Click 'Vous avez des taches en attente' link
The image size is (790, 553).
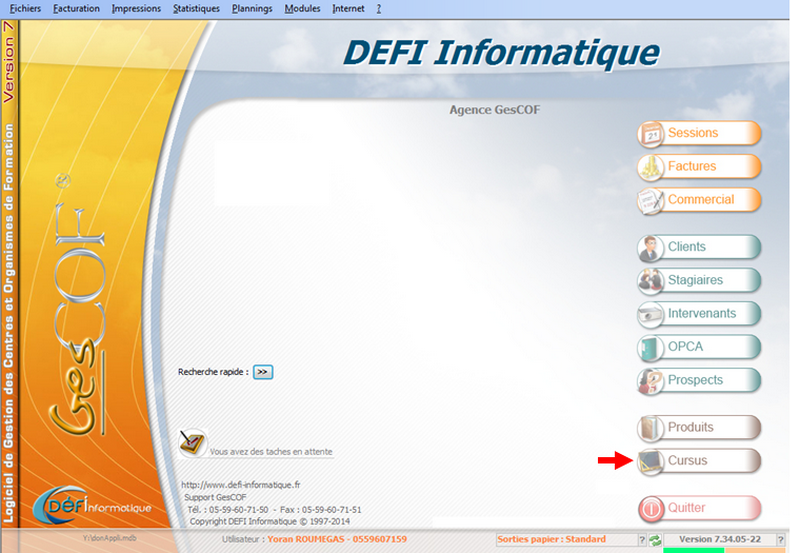tap(271, 452)
